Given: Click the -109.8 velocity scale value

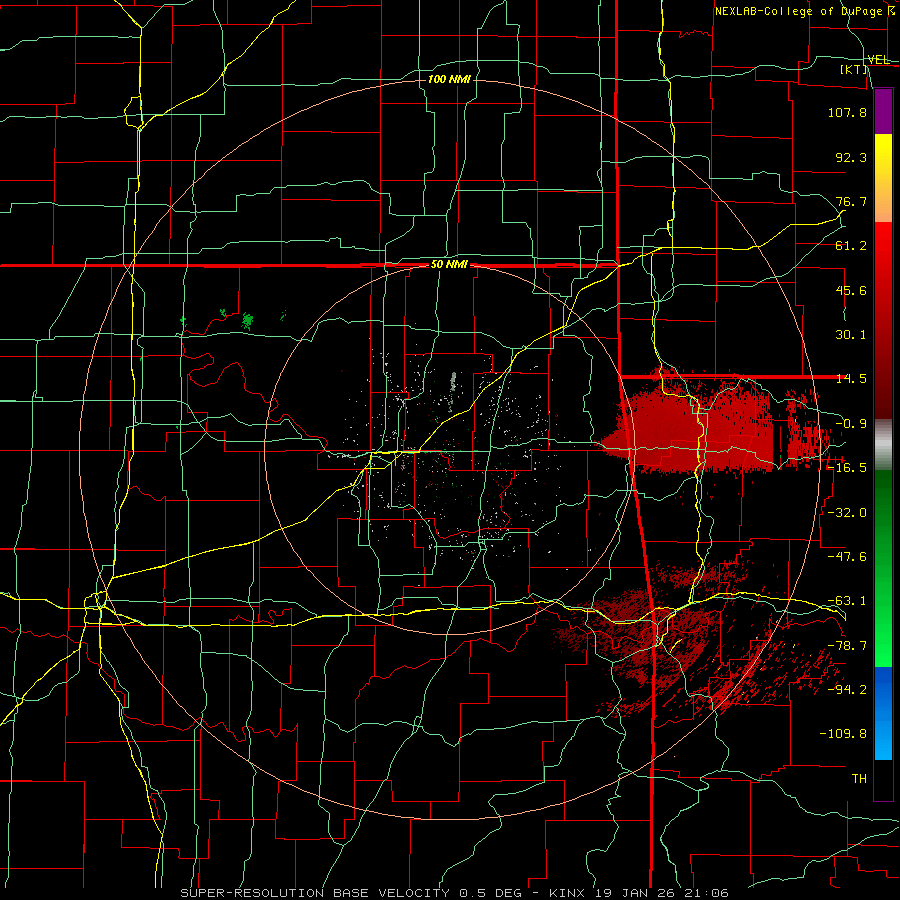Looking at the screenshot, I should click(843, 734).
